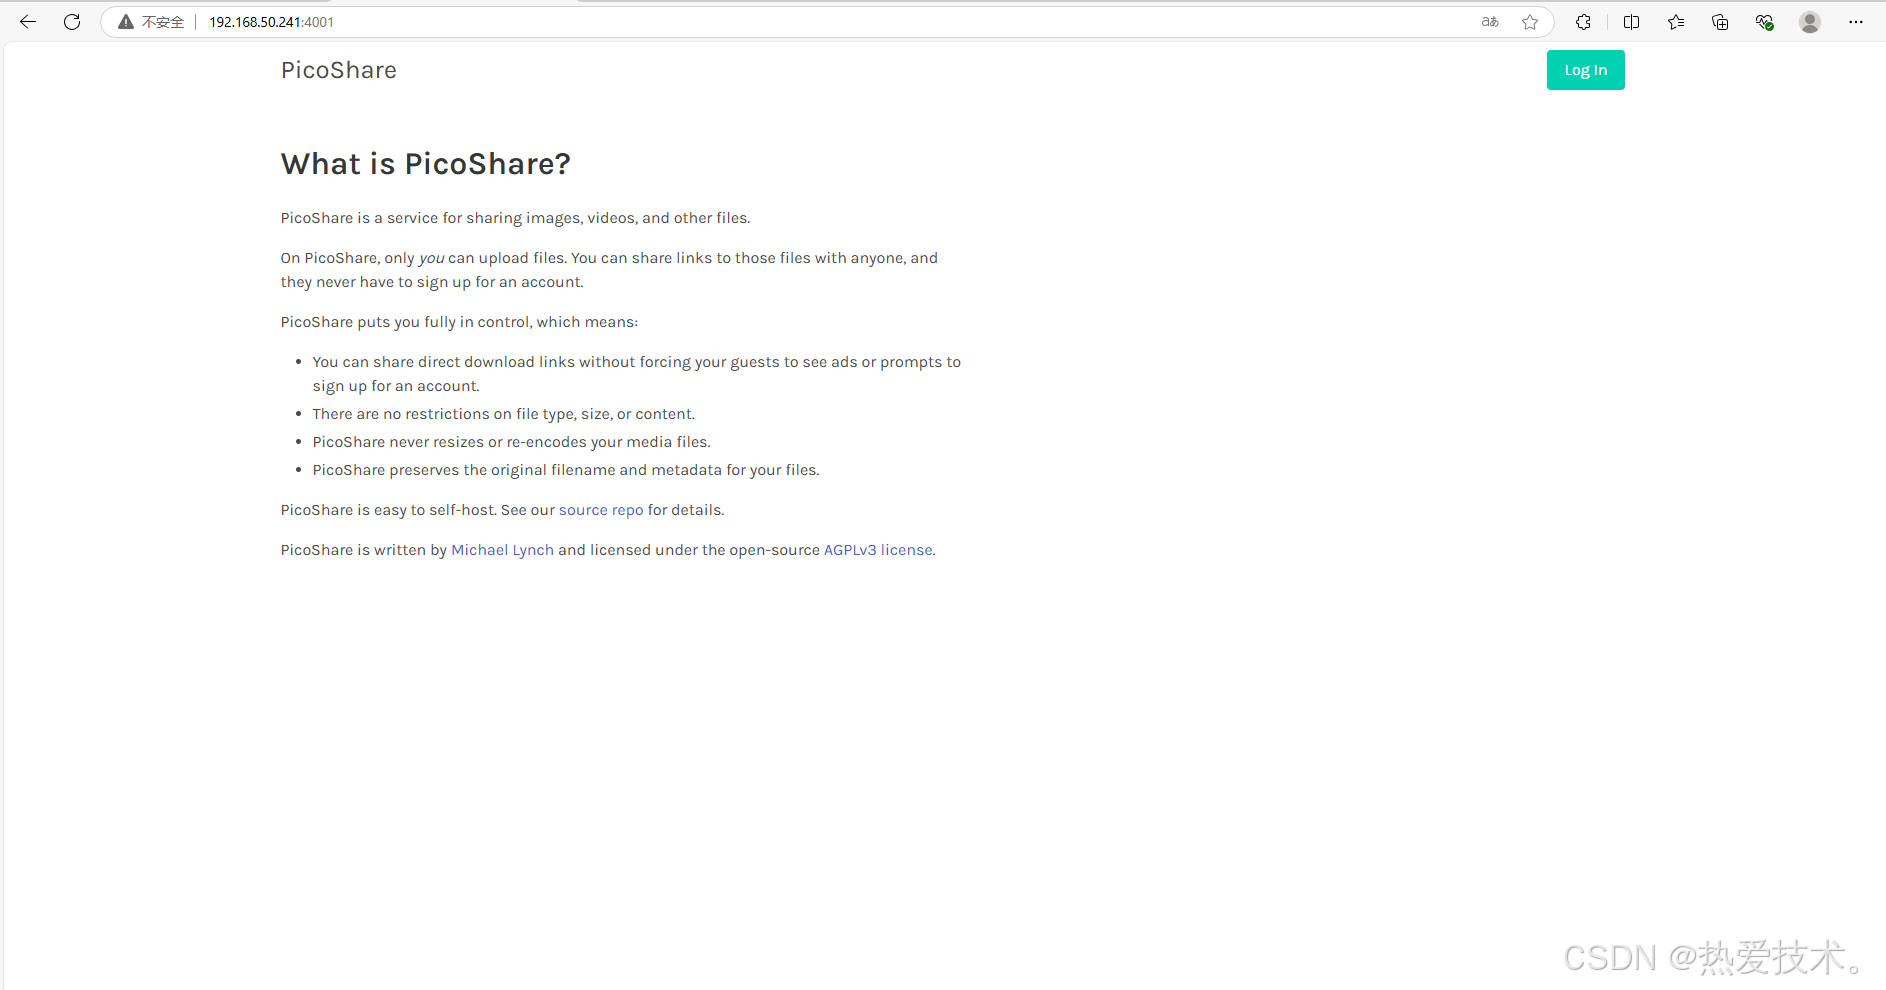
Task: Click the What is PicoShare? heading
Action: (x=425, y=164)
